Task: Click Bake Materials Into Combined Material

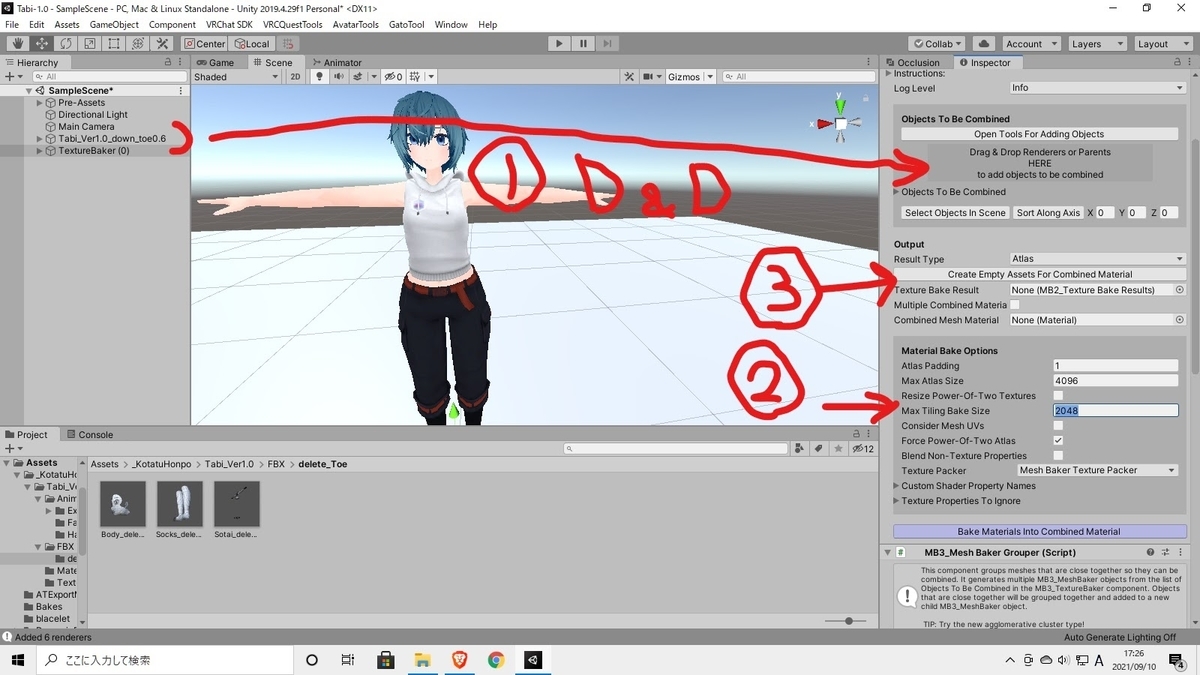Action: (1039, 532)
